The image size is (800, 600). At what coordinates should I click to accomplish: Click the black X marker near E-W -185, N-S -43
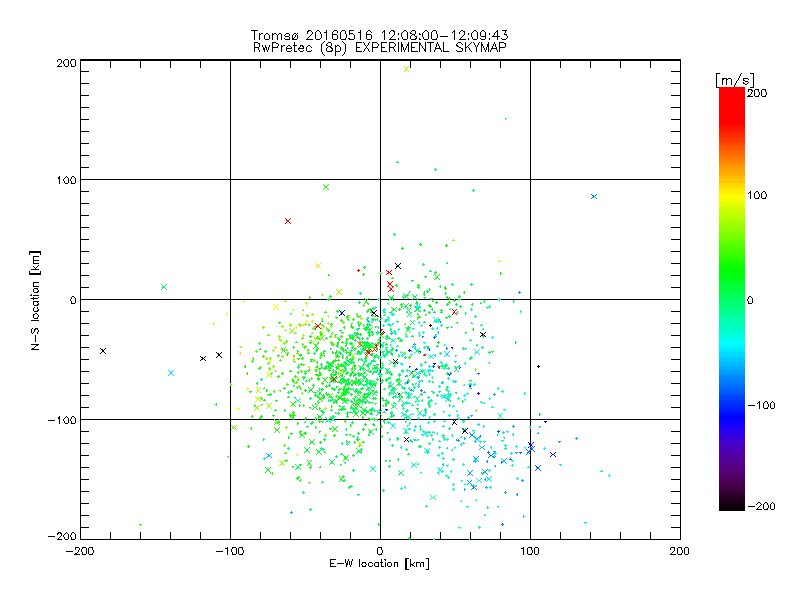point(103,351)
